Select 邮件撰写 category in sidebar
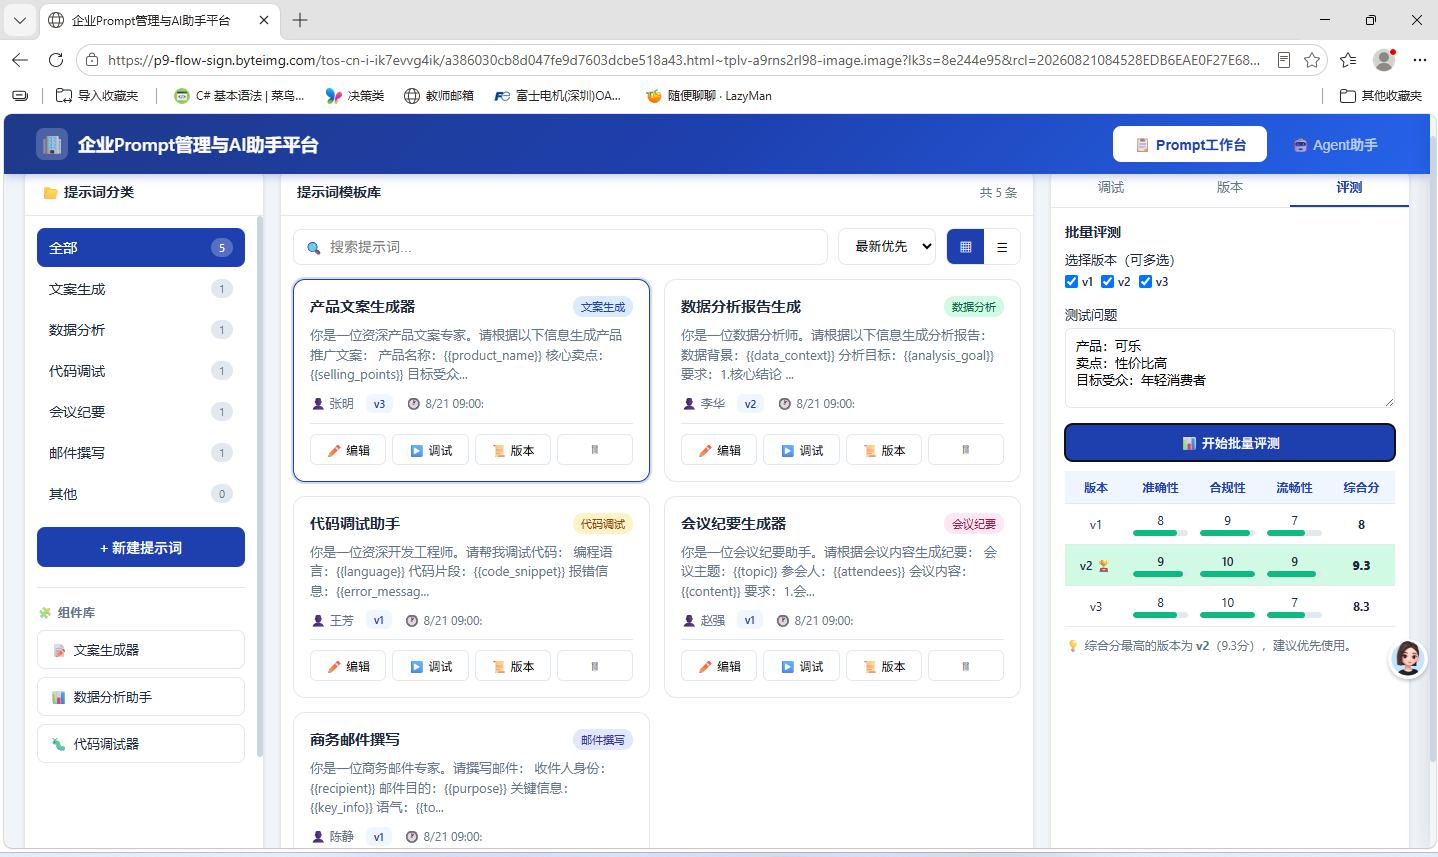This screenshot has height=857, width=1438. [141, 453]
